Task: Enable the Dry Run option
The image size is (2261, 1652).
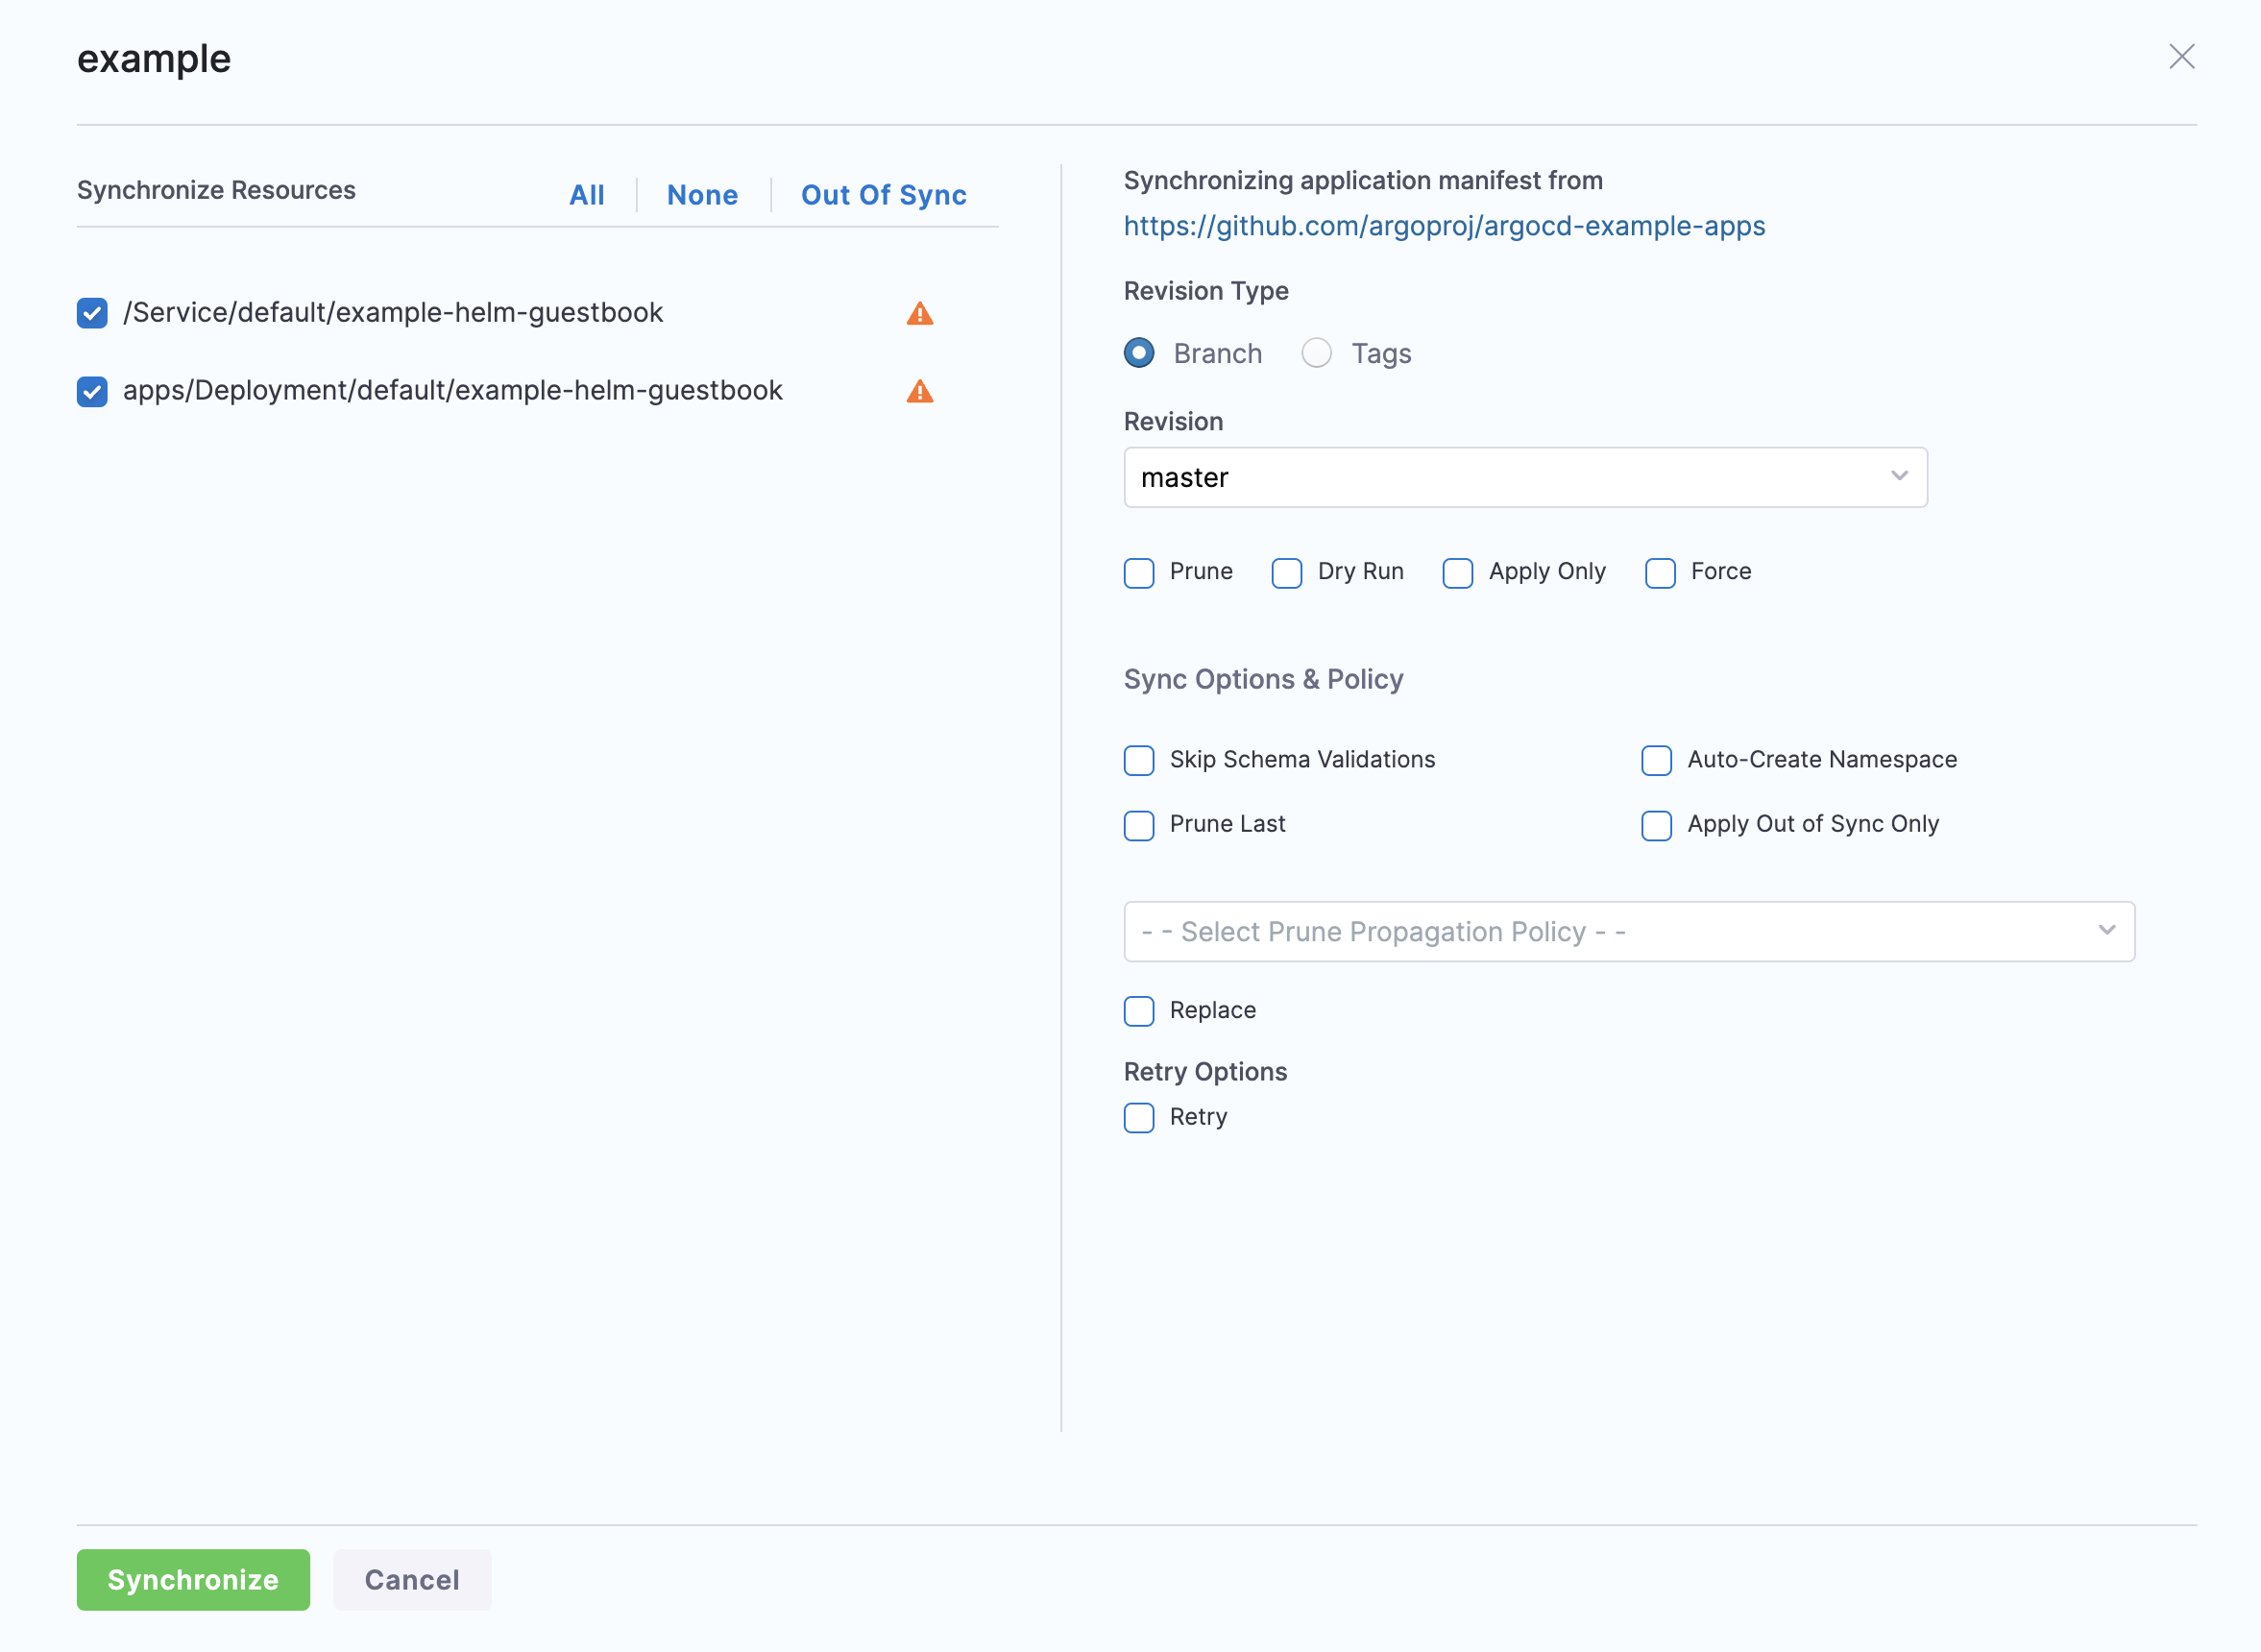Action: (1287, 573)
